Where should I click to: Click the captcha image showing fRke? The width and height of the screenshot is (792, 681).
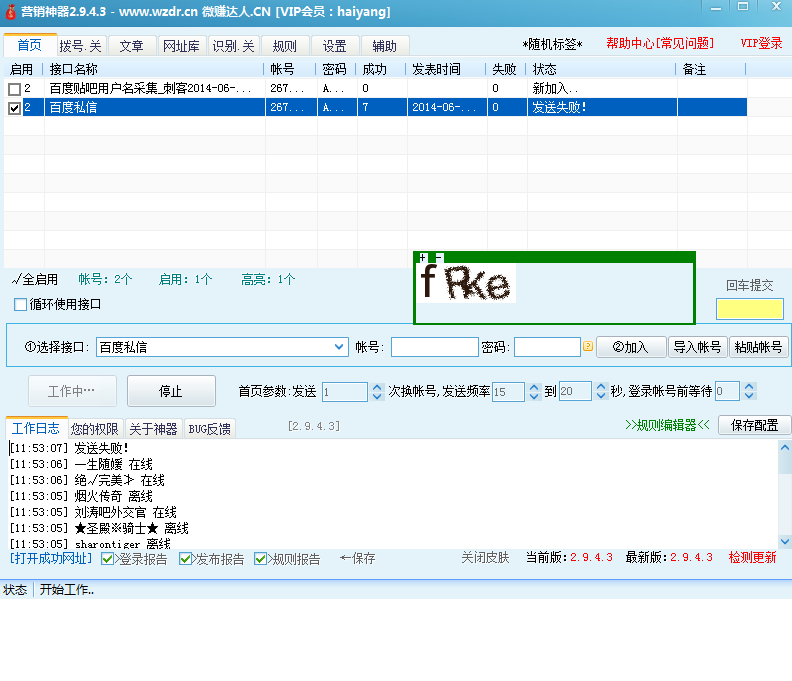[x=466, y=283]
